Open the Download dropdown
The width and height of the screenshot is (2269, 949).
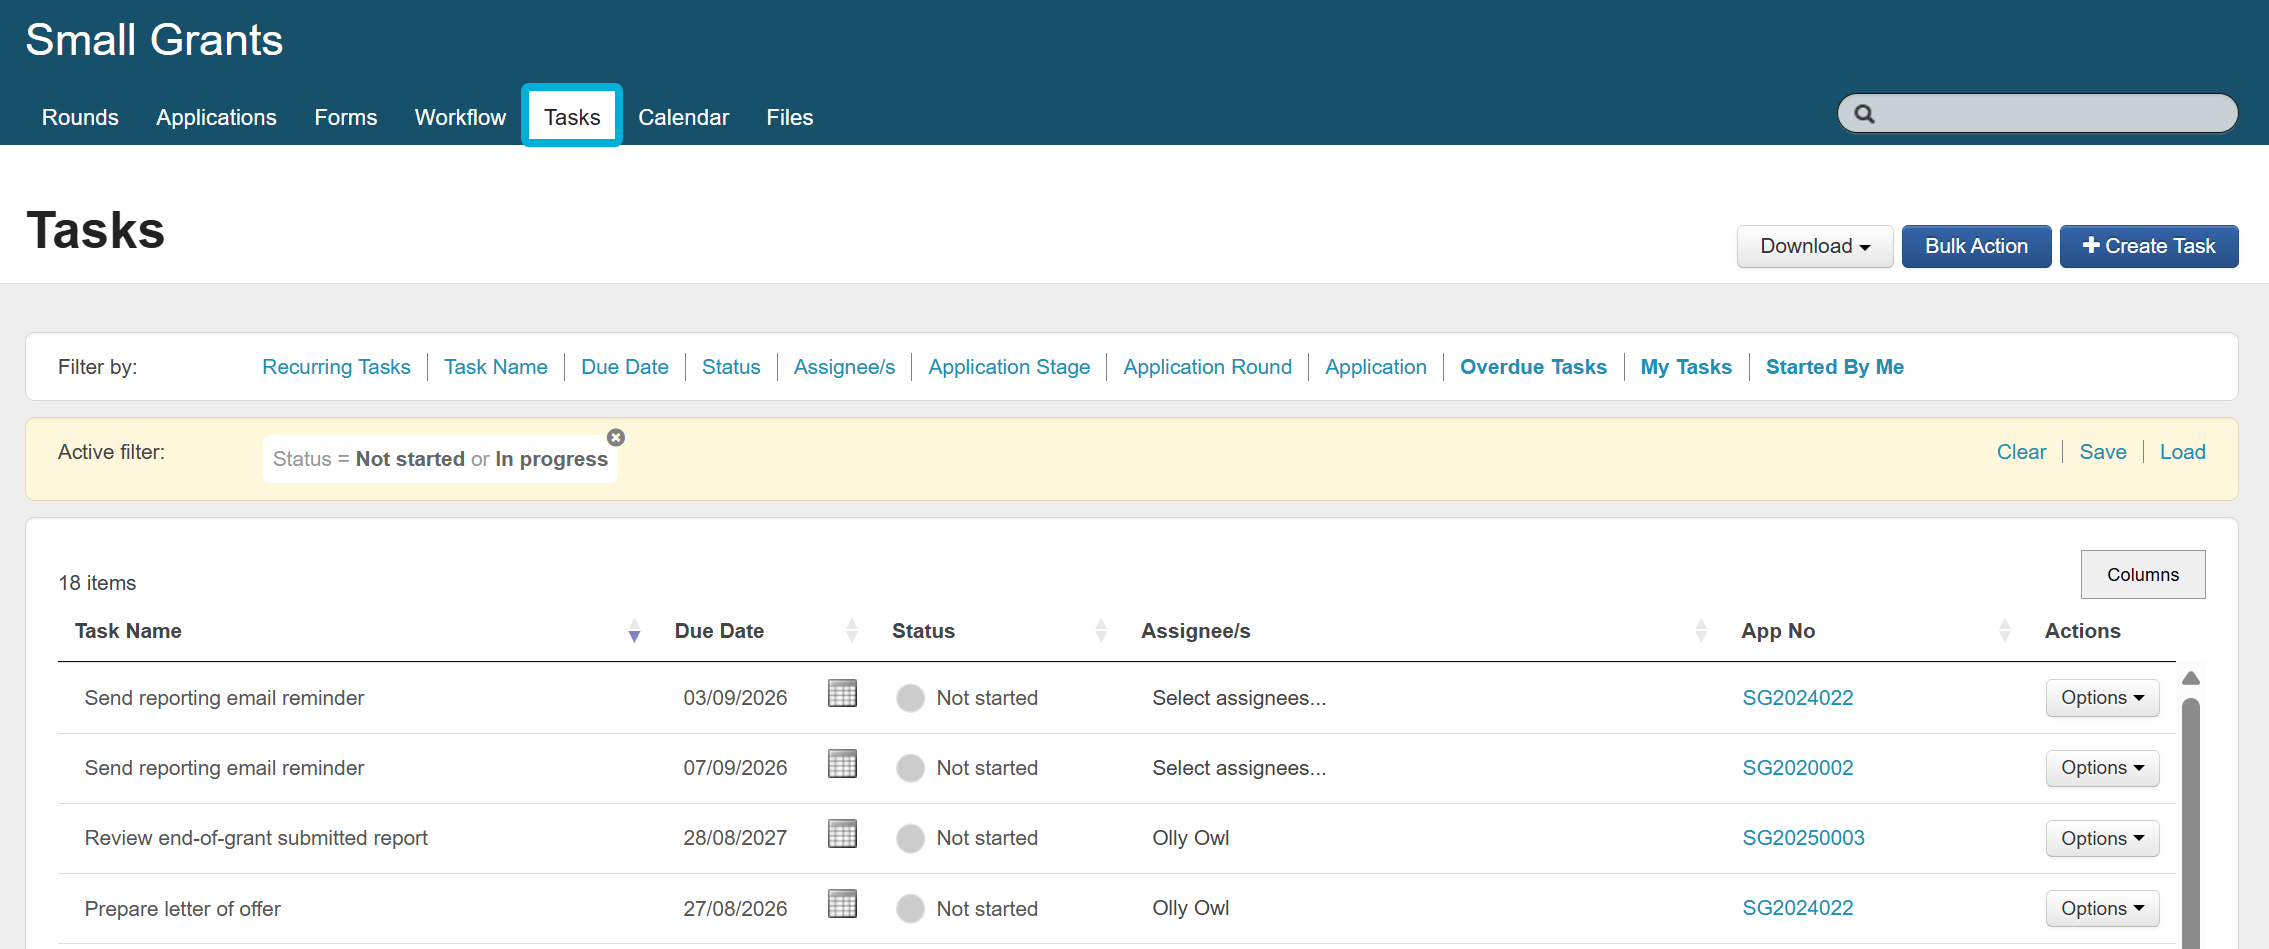(1814, 246)
